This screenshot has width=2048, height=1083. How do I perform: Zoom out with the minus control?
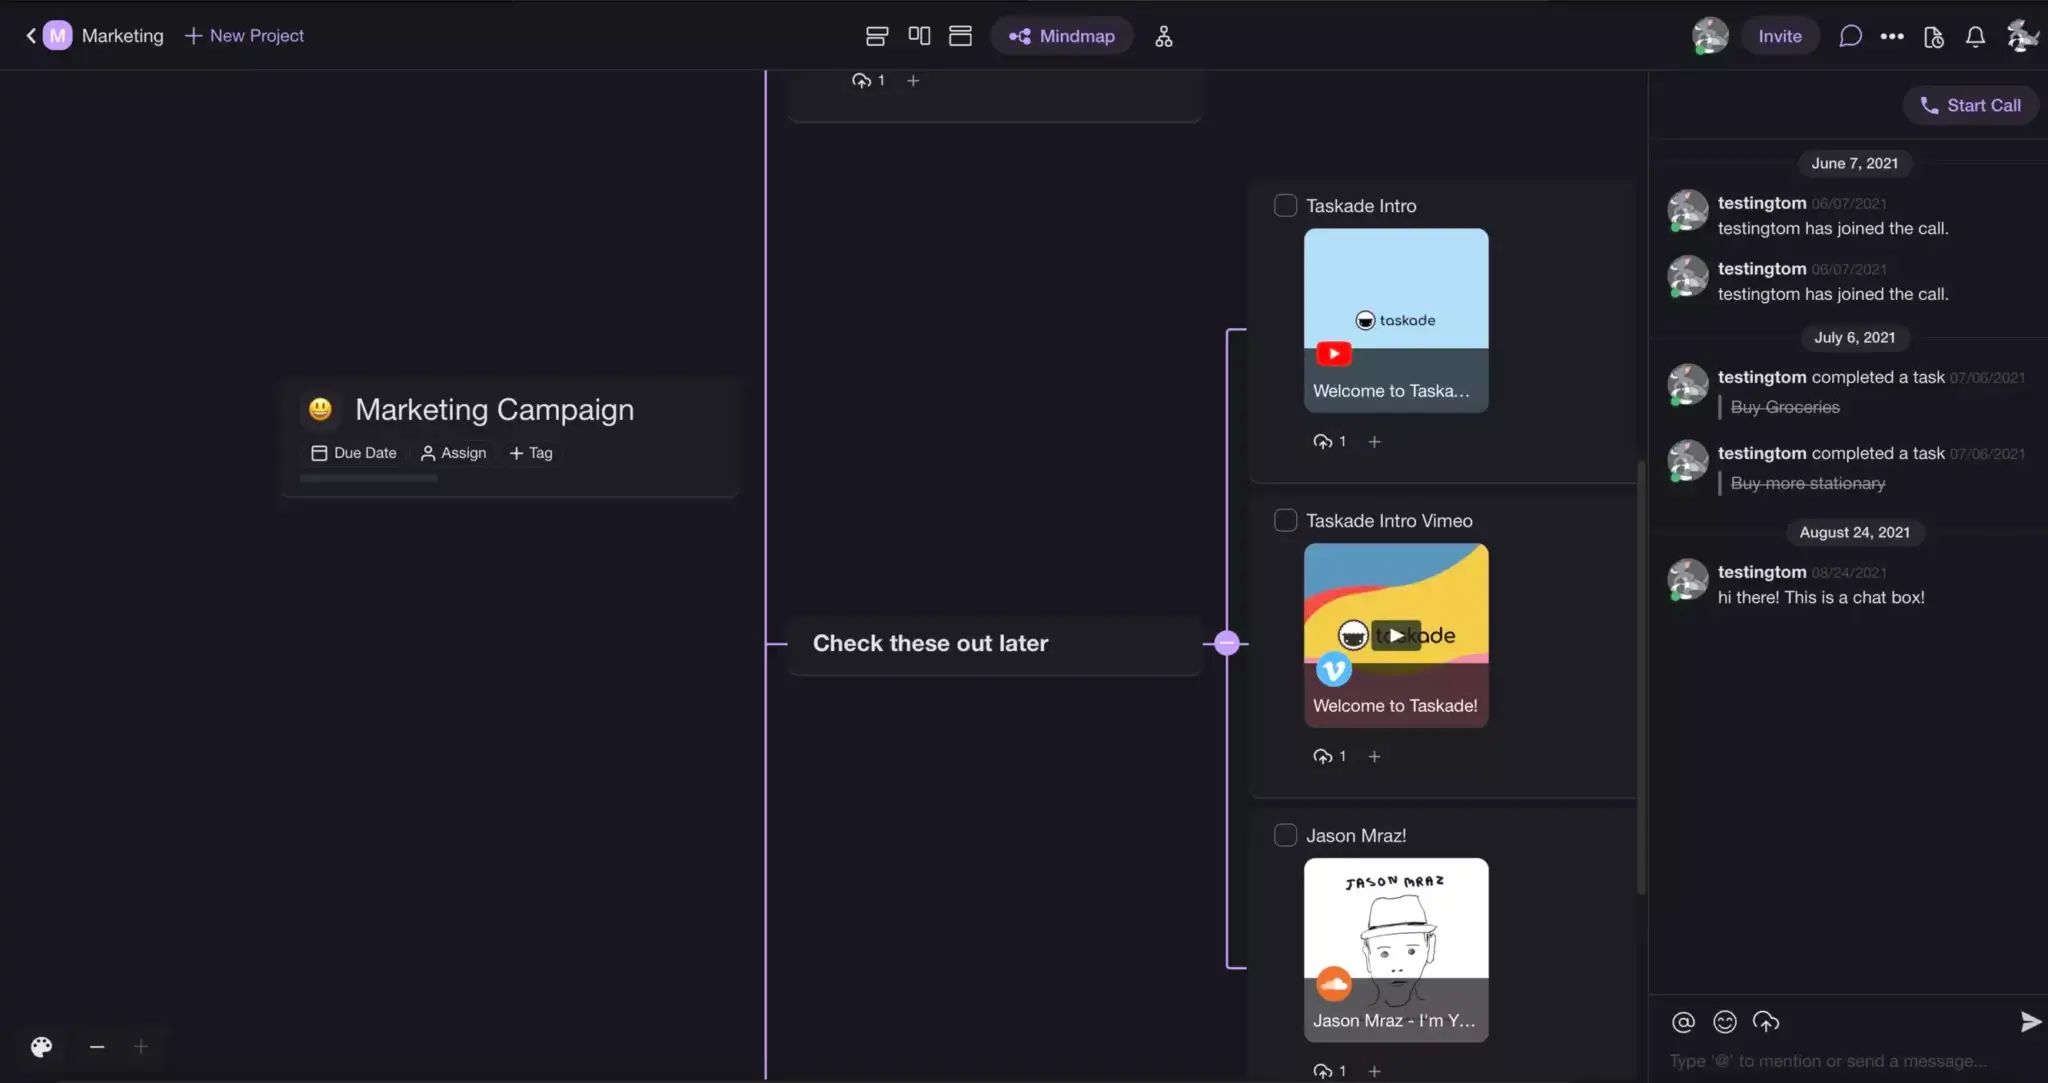click(x=97, y=1046)
